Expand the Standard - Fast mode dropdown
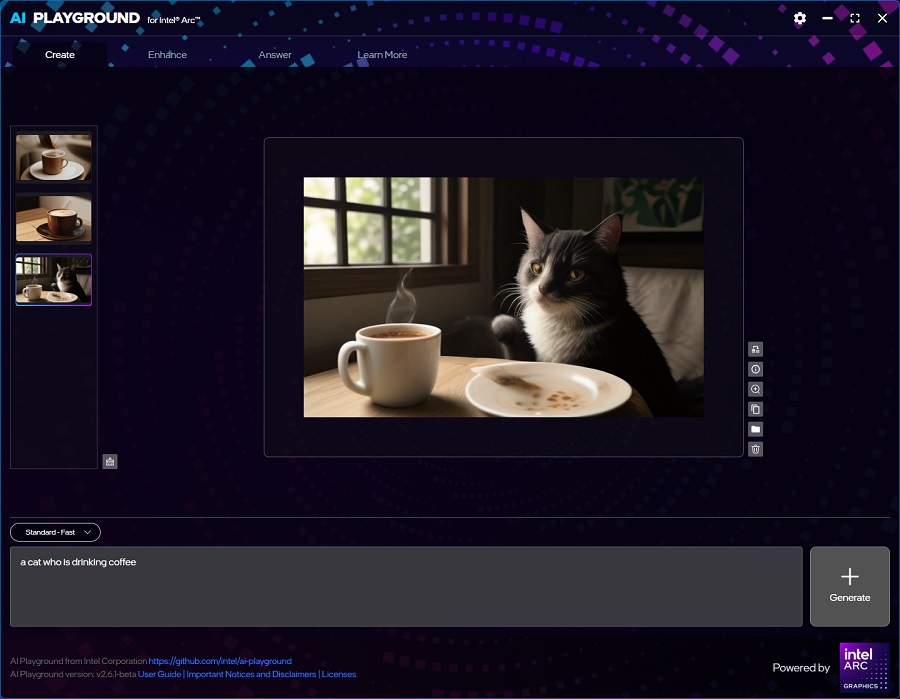Image resolution: width=900 pixels, height=699 pixels. [x=55, y=532]
